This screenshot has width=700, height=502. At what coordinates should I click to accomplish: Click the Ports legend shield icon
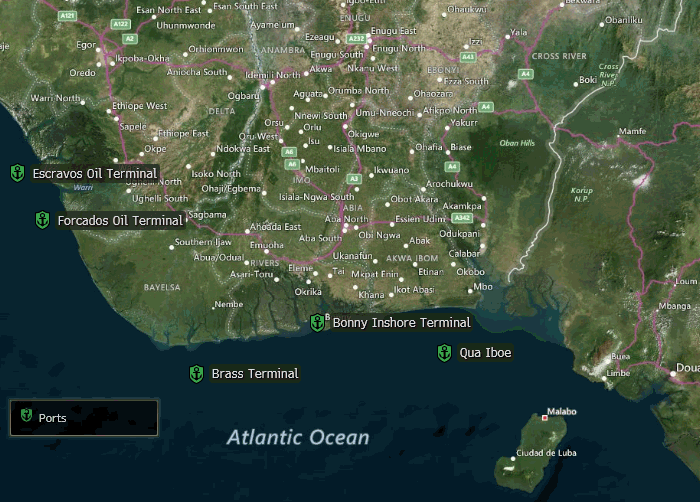tap(26, 417)
